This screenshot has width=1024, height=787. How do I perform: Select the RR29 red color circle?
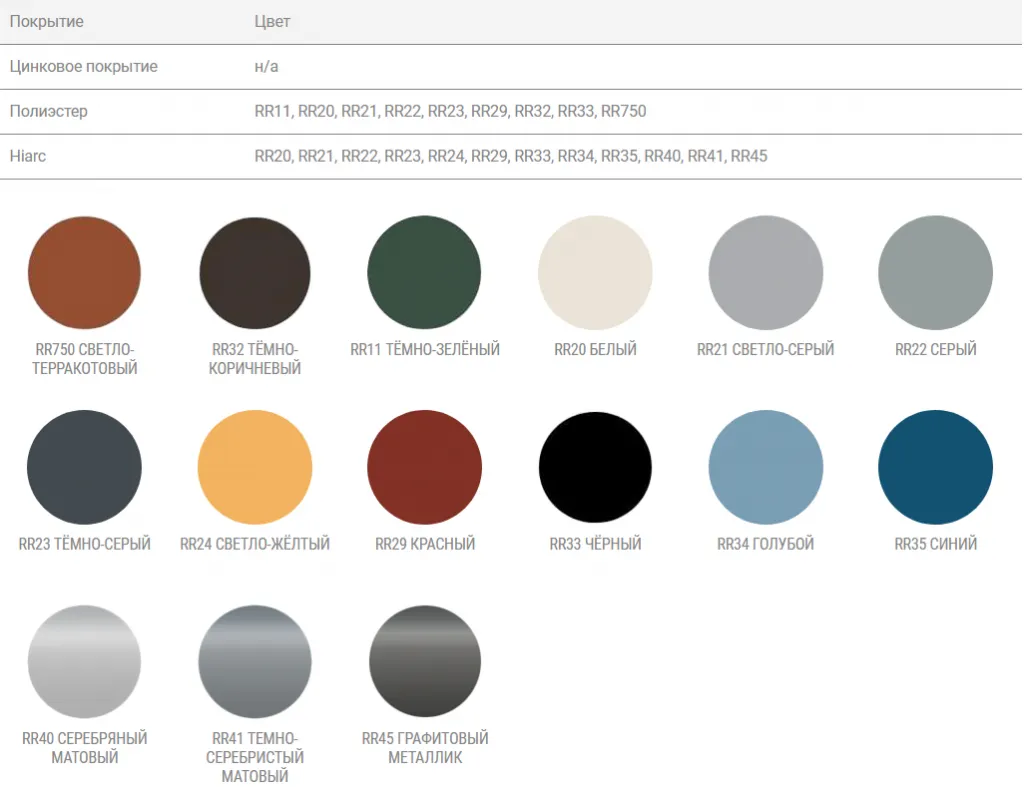coord(425,467)
